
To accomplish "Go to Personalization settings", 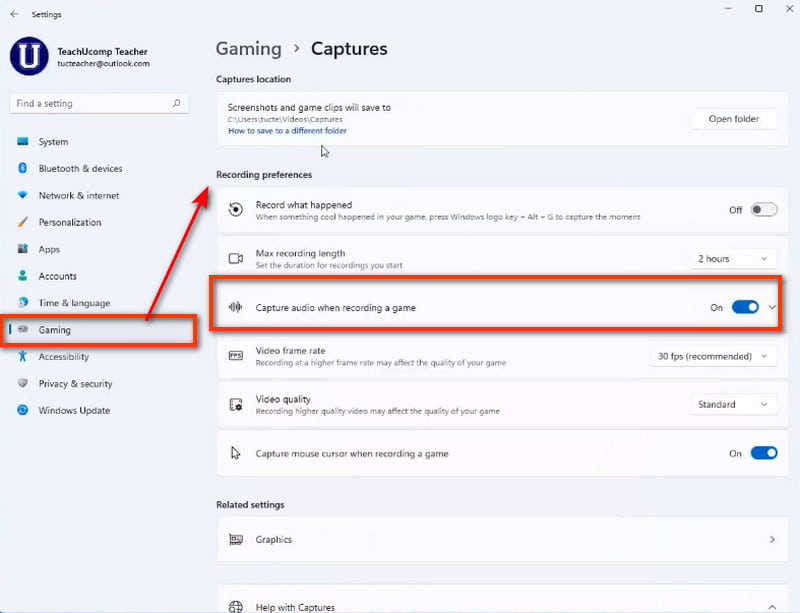I will point(70,223).
